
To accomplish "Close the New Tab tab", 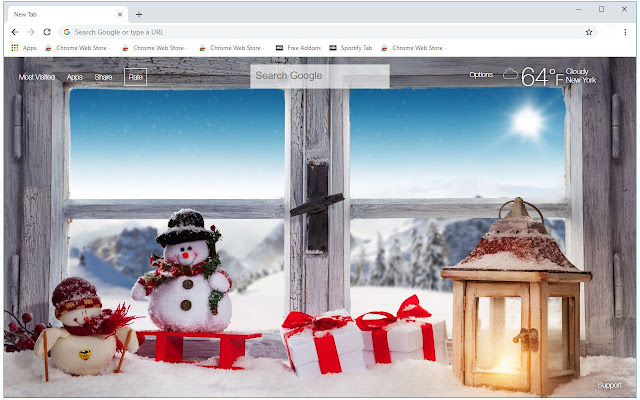I will pyautogui.click(x=120, y=14).
